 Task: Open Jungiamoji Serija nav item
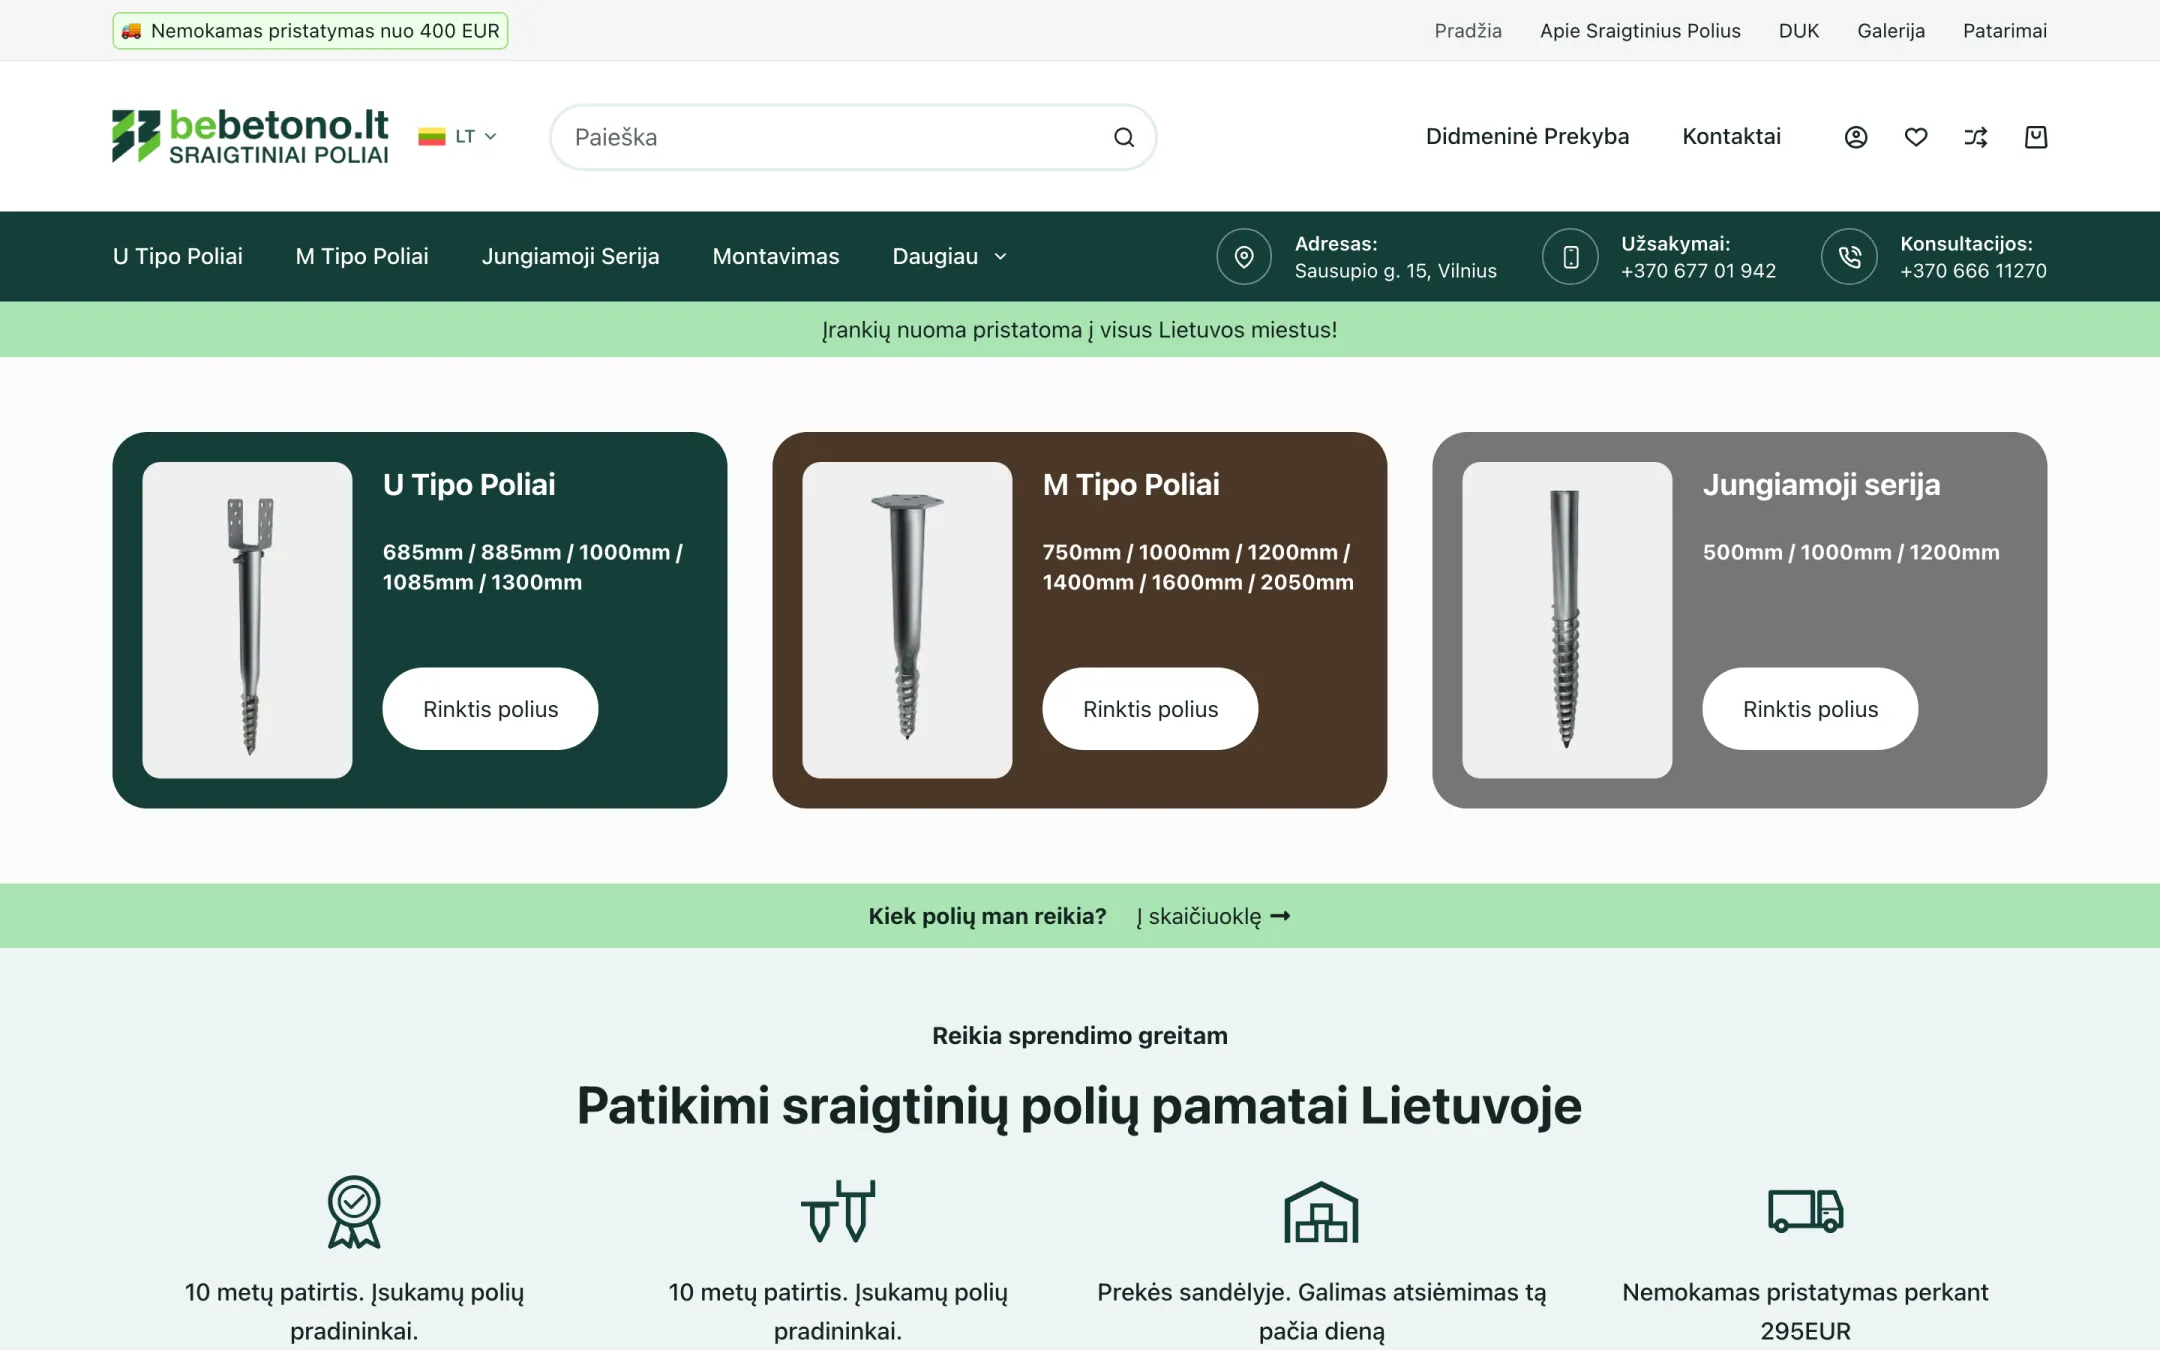(570, 257)
